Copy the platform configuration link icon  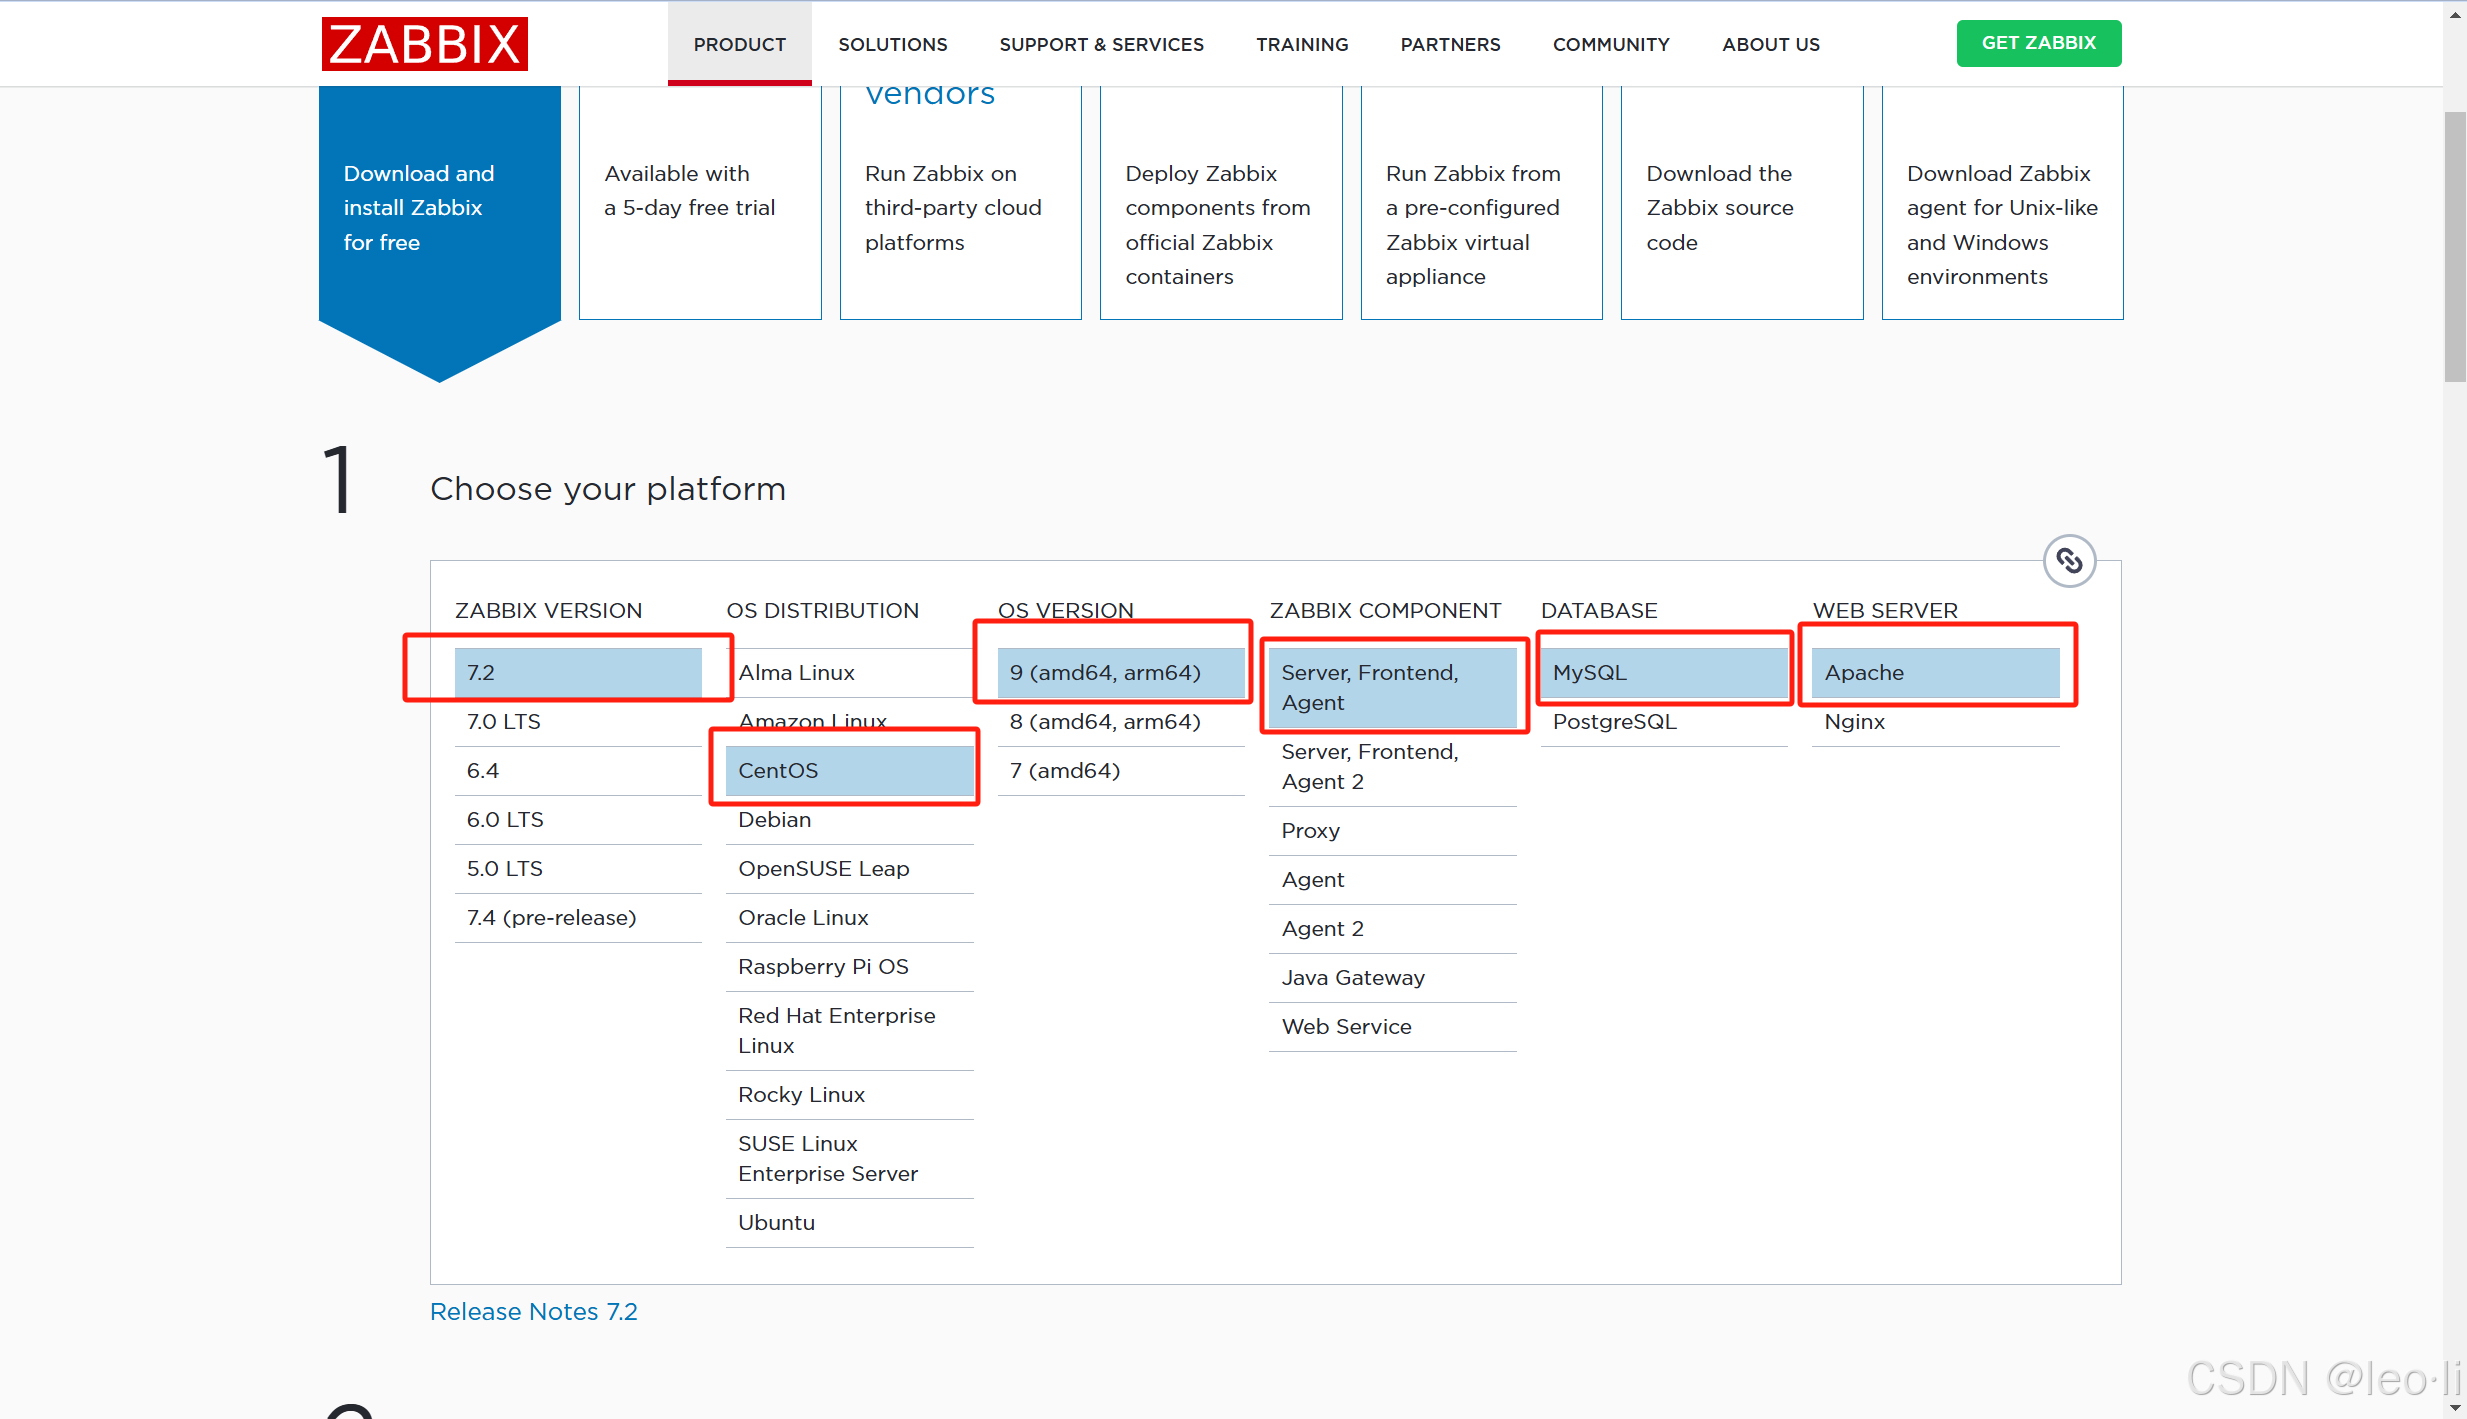2069,561
